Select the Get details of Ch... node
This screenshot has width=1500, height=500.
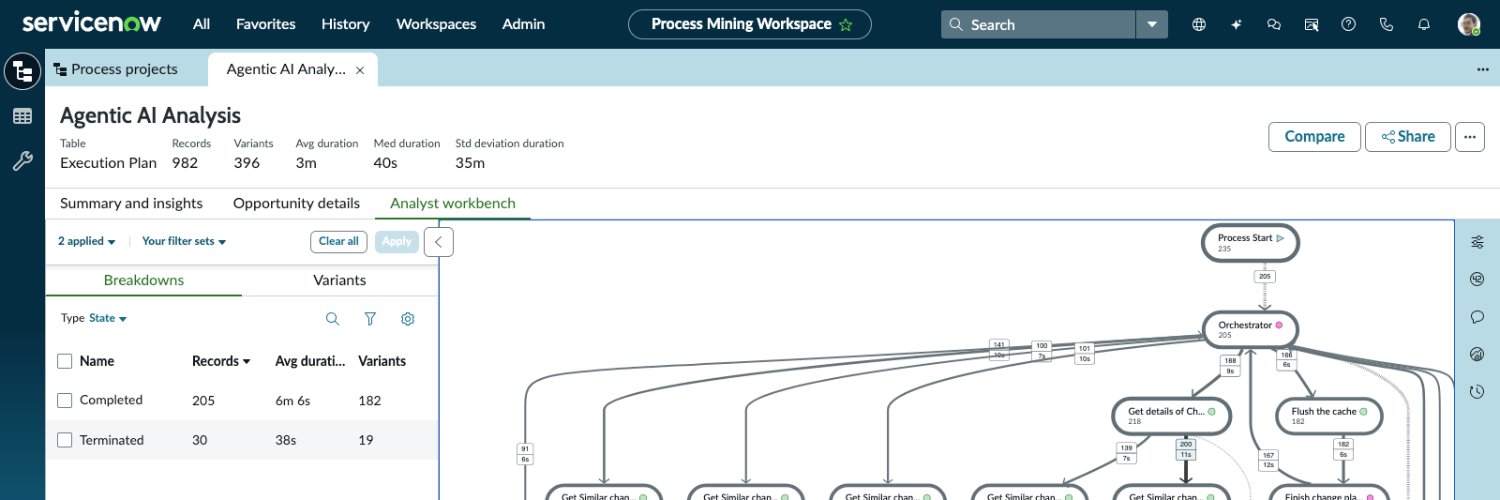(x=1170, y=415)
